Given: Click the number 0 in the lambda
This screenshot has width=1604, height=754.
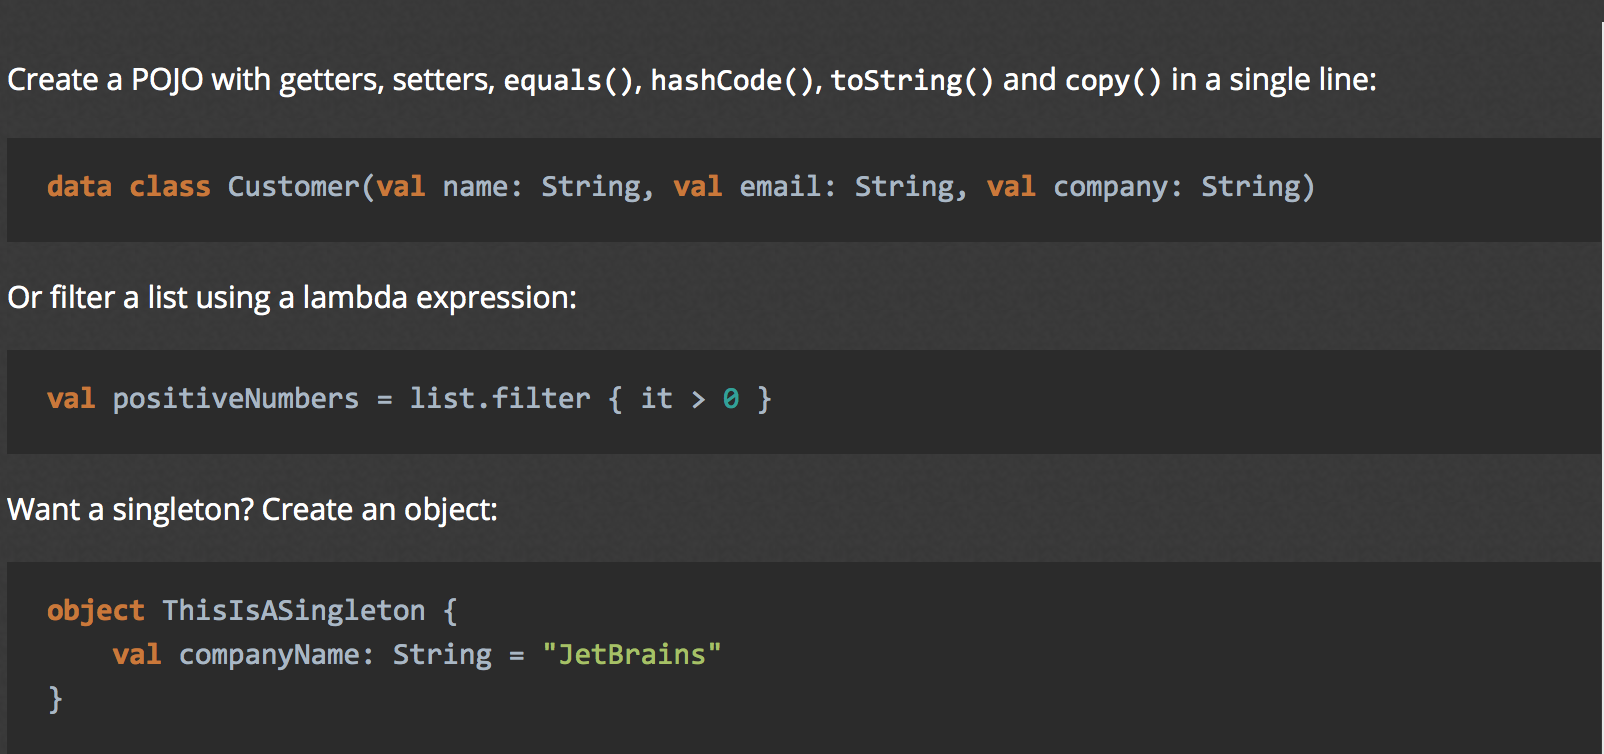Looking at the screenshot, I should 731,399.
